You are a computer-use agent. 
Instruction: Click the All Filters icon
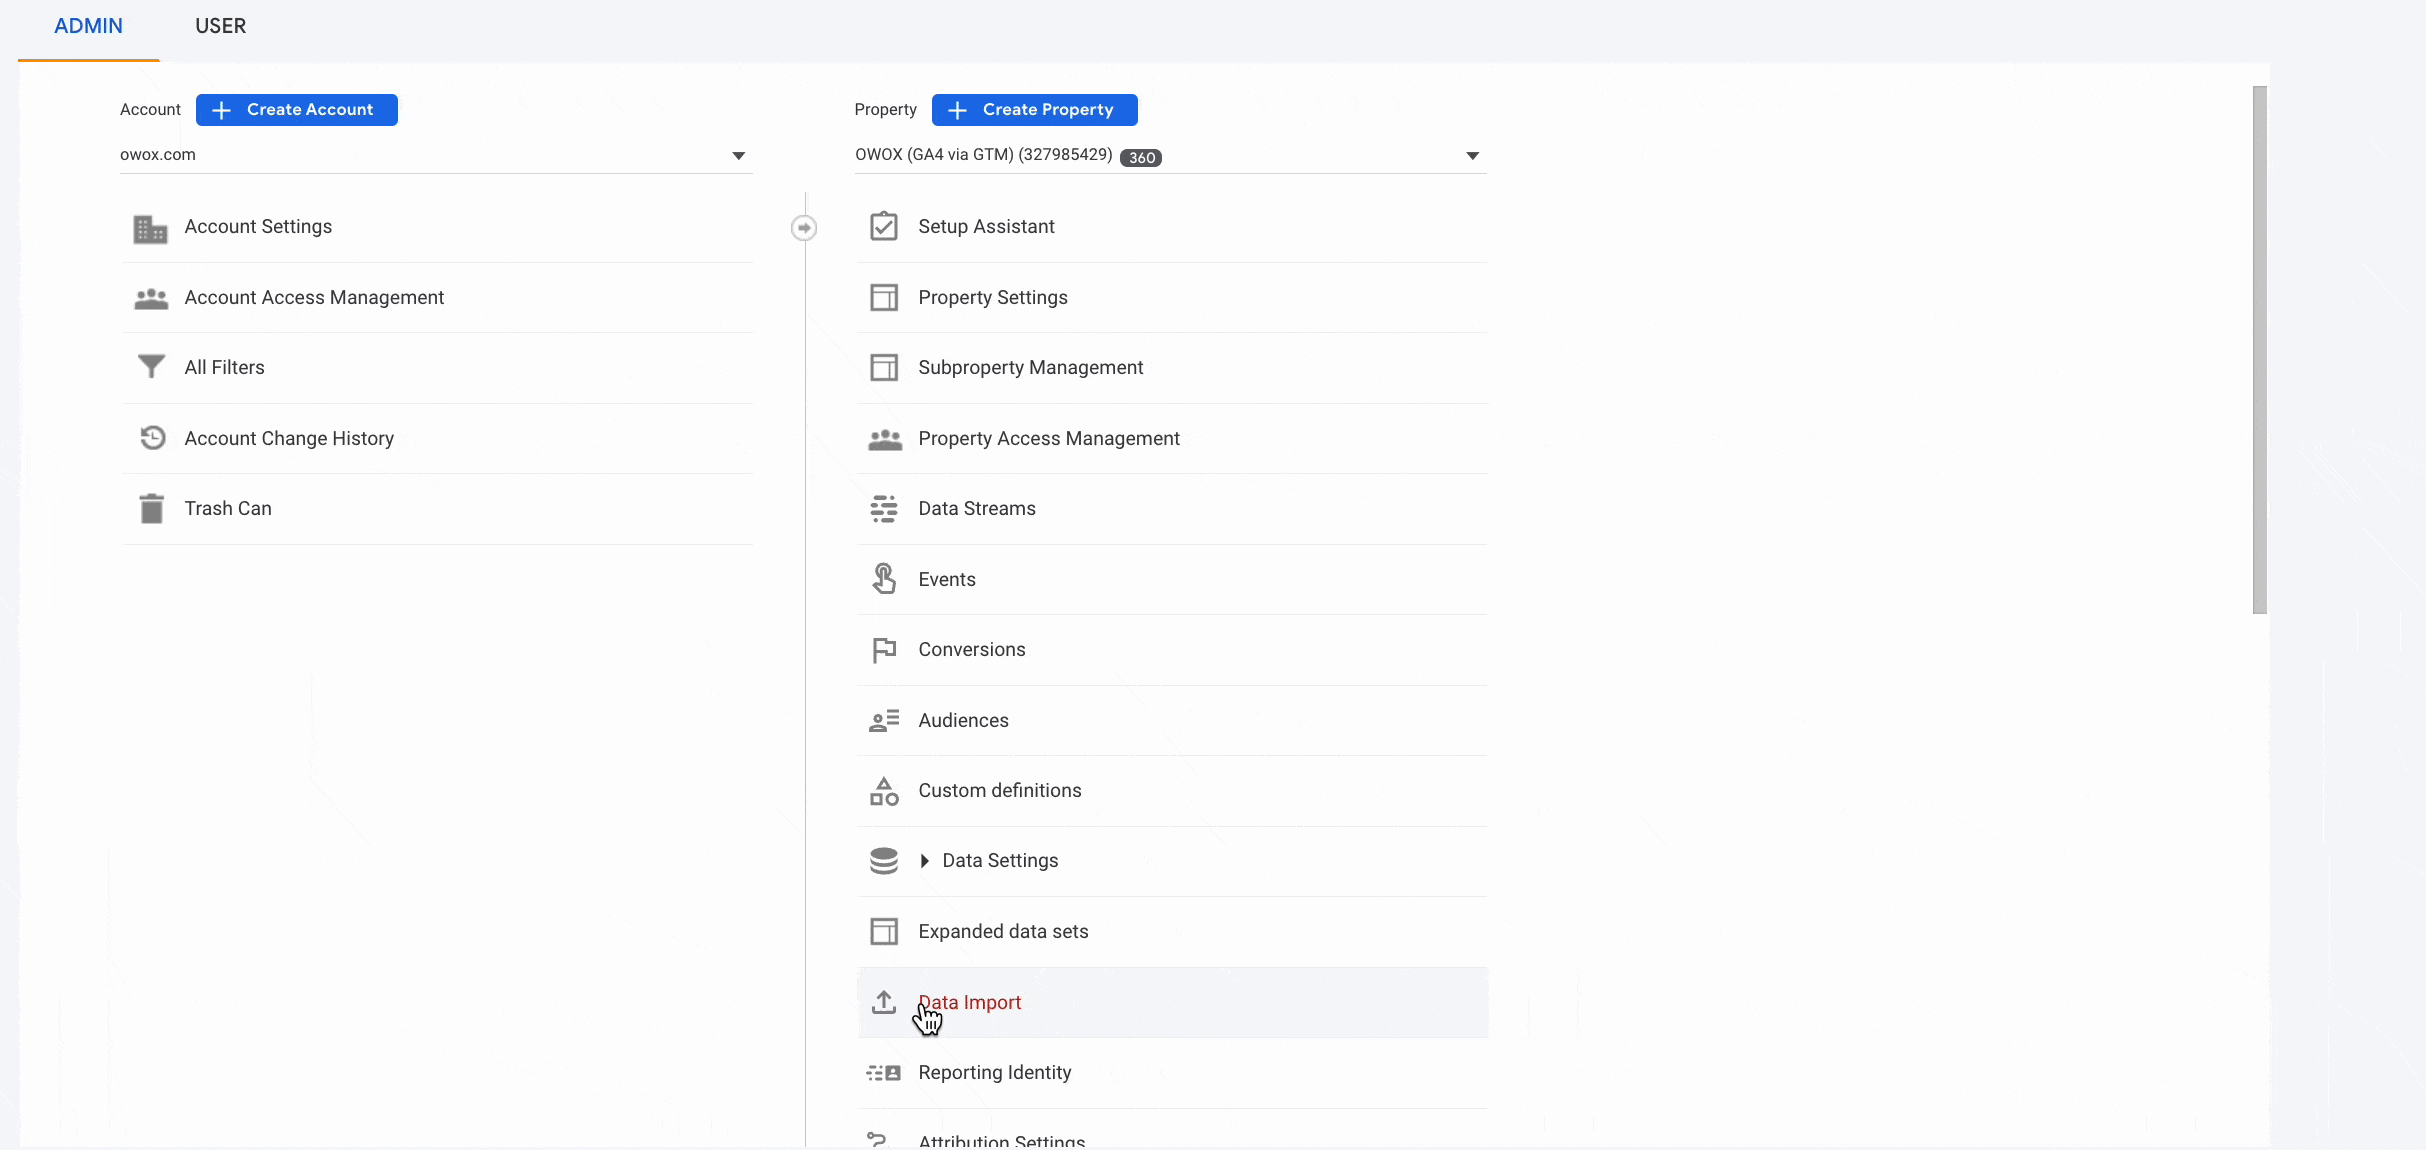pos(150,367)
